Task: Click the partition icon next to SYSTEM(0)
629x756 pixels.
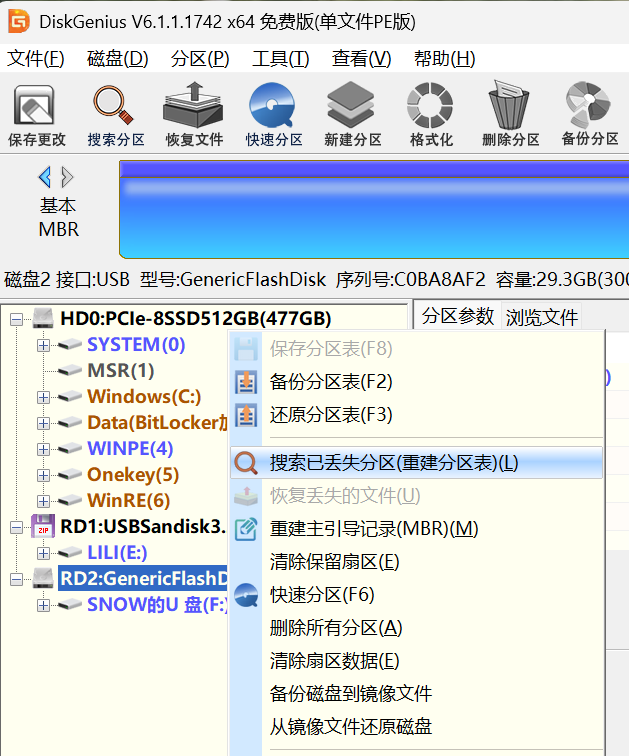Action: pos(69,344)
